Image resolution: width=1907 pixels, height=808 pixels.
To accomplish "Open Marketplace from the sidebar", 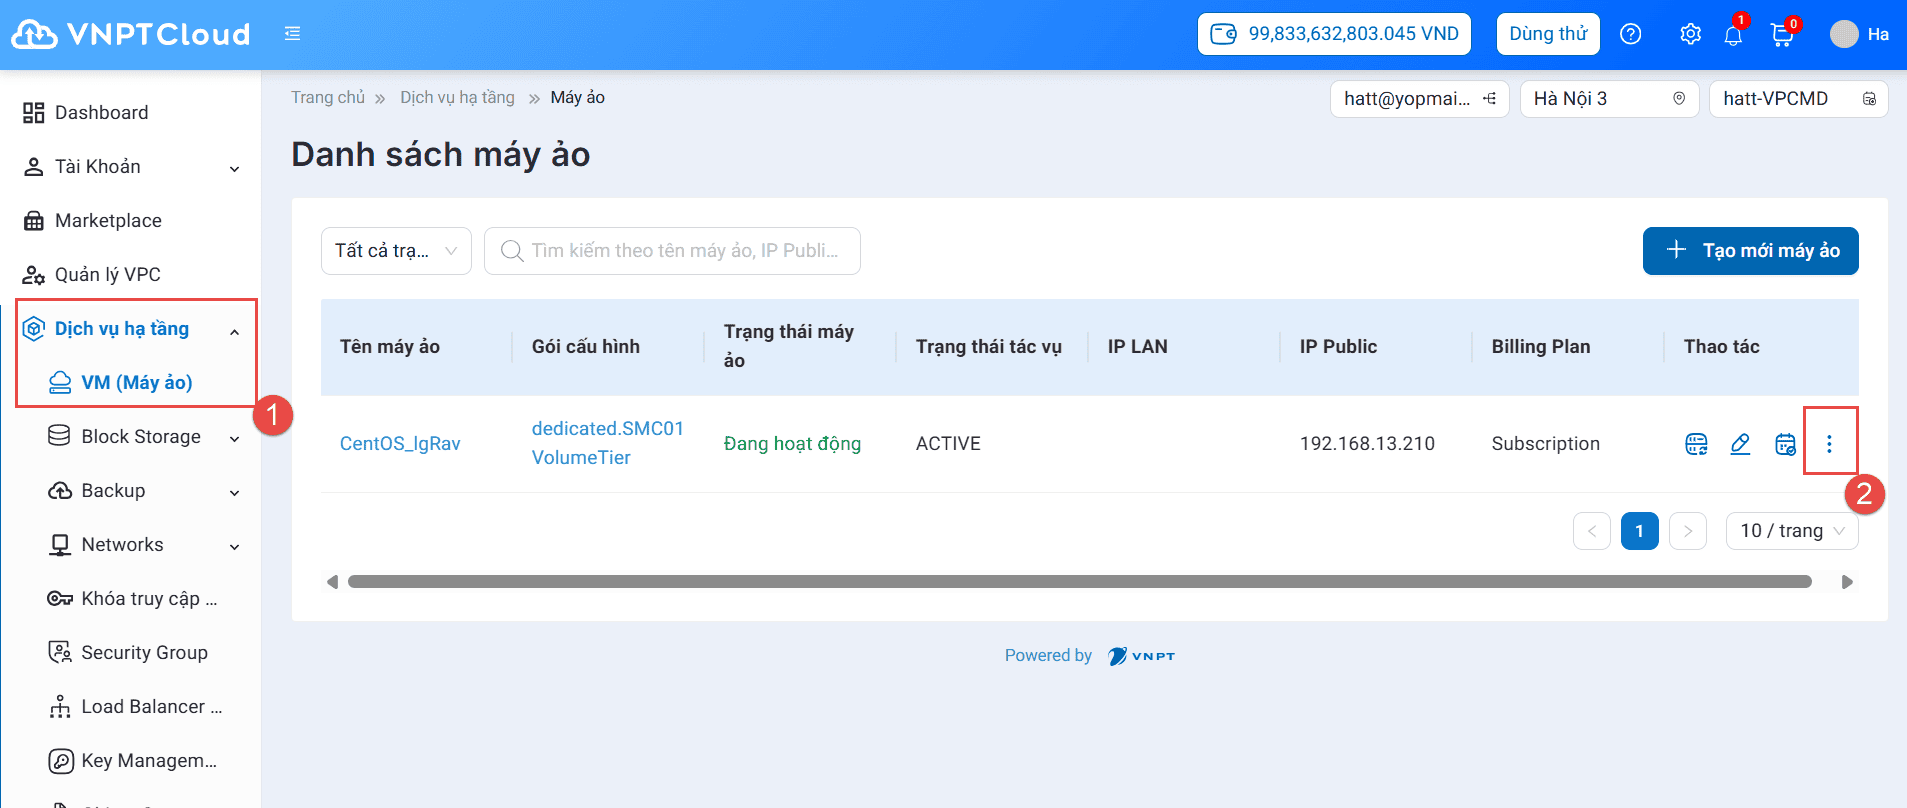I will [108, 221].
